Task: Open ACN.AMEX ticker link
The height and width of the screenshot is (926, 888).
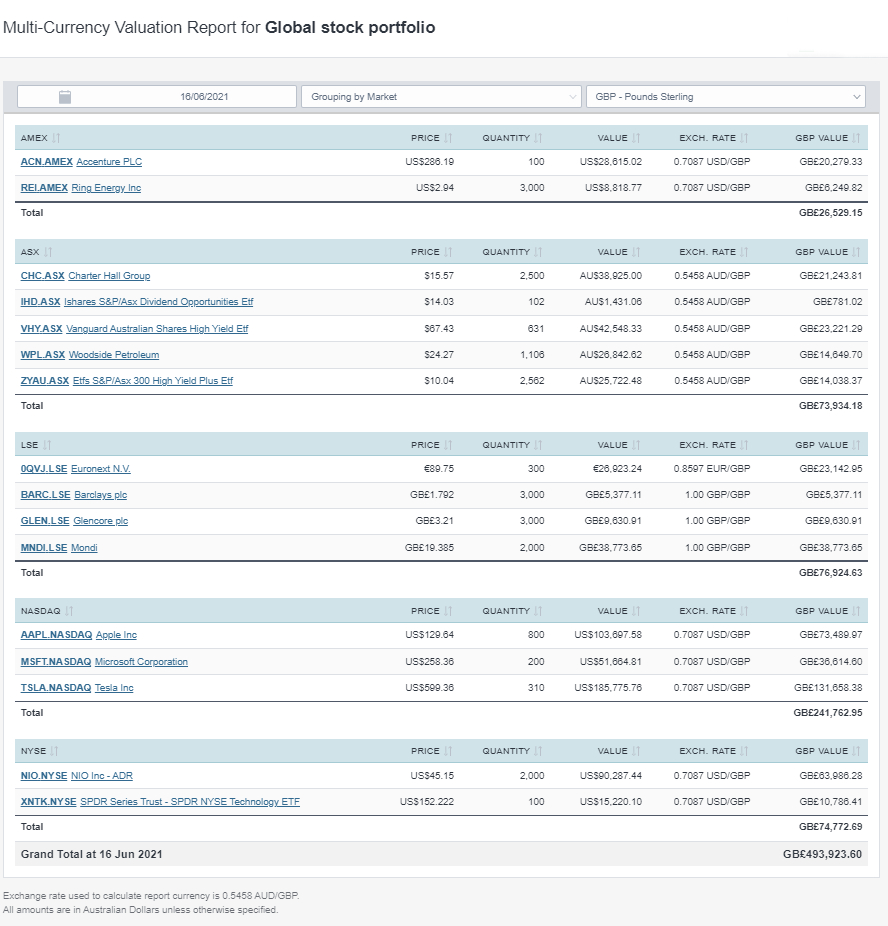Action: coord(47,162)
